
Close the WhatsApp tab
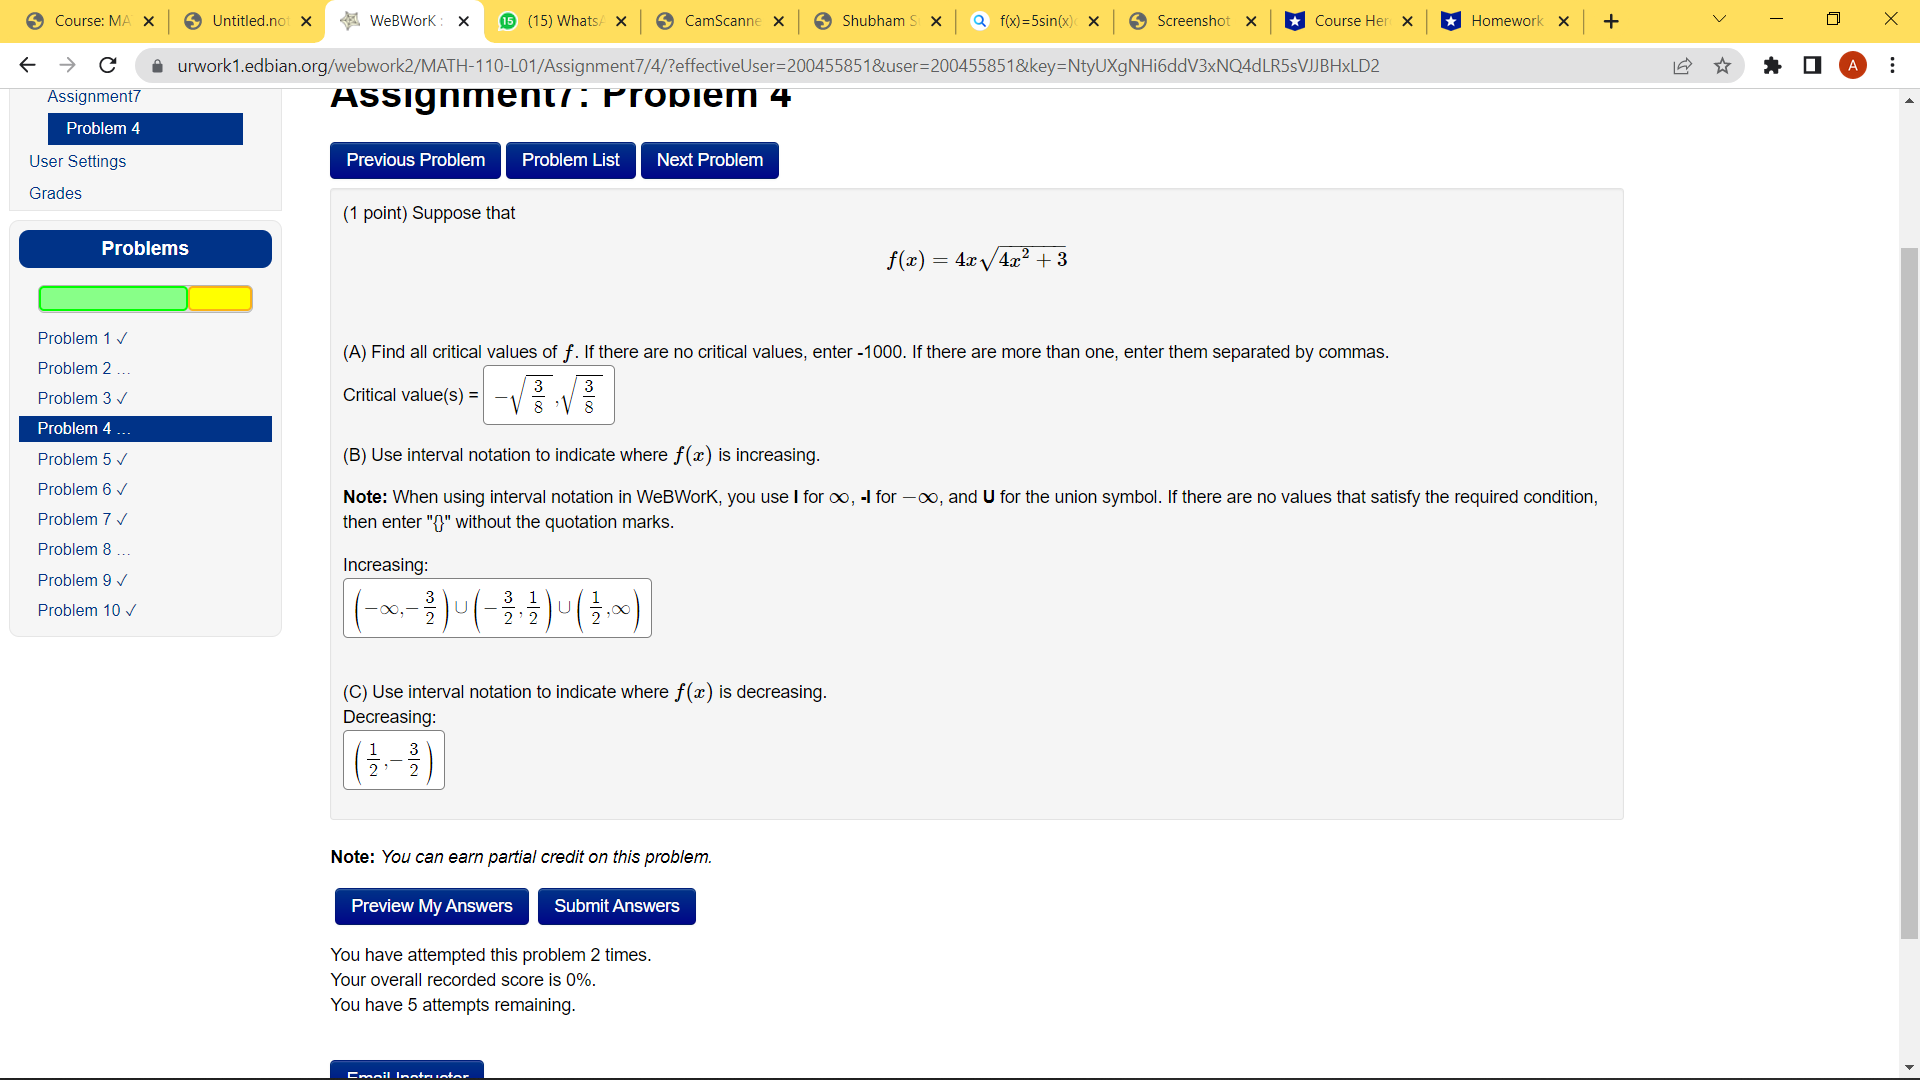point(621,21)
